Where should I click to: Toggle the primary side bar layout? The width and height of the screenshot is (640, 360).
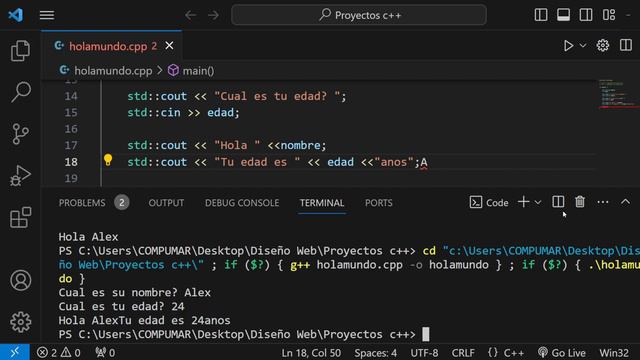[x=541, y=15]
